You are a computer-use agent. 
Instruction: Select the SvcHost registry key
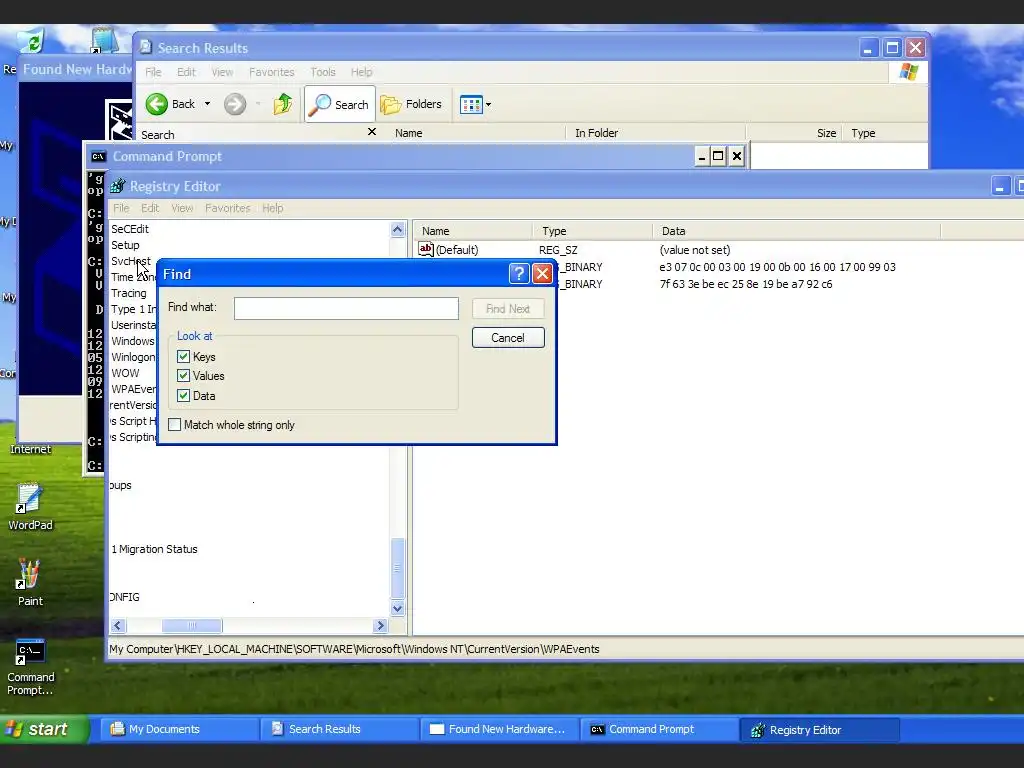(x=131, y=261)
